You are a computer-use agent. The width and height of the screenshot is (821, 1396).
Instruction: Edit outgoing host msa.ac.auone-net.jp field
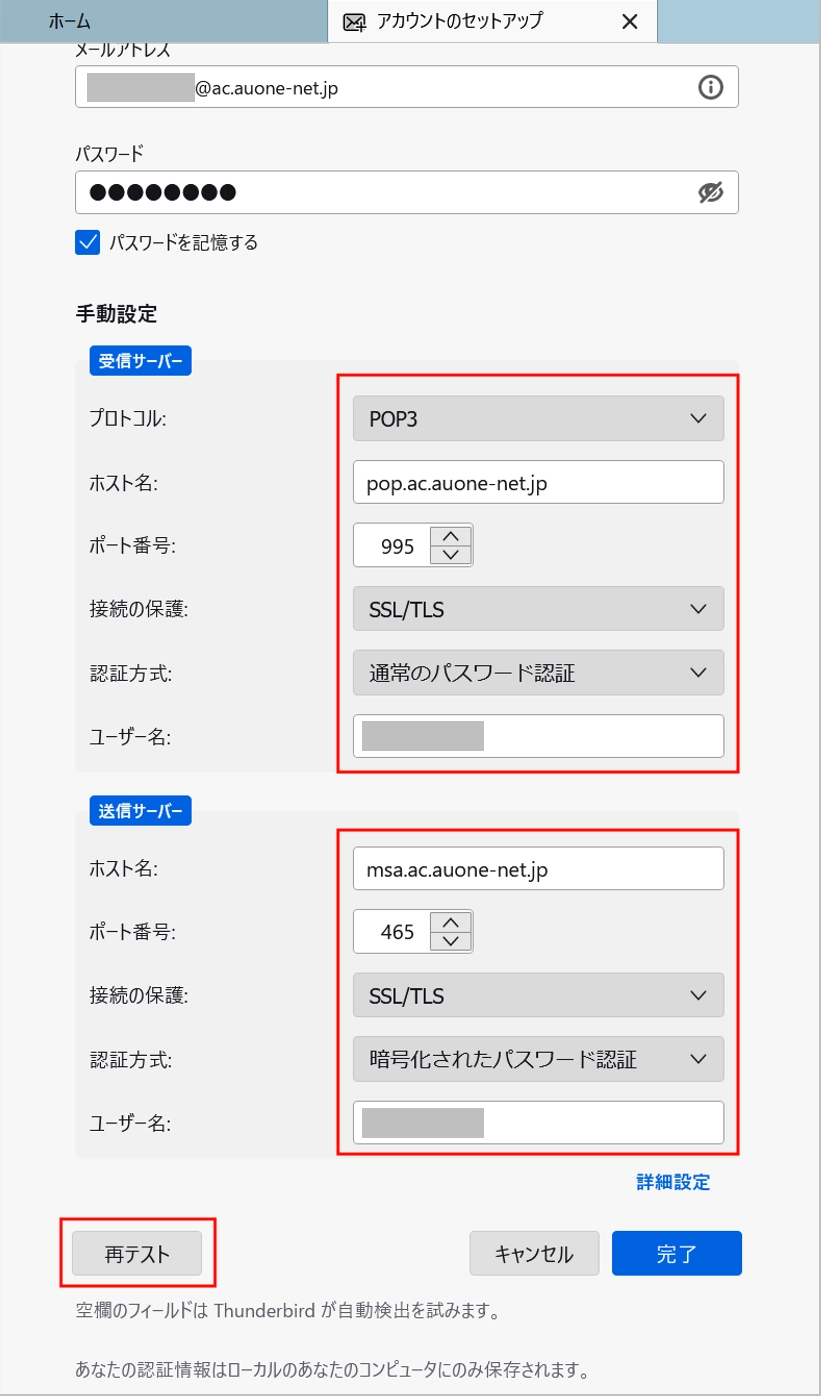click(x=538, y=868)
